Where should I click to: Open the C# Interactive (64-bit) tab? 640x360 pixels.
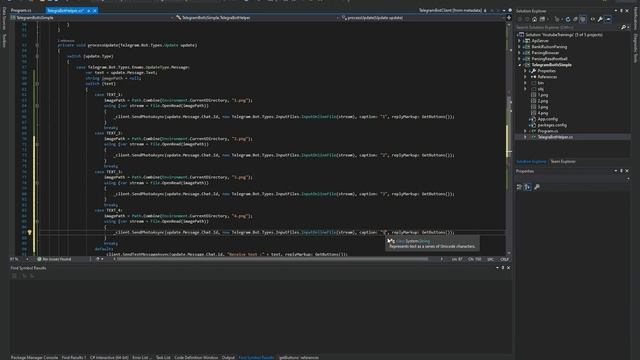[x=109, y=358]
